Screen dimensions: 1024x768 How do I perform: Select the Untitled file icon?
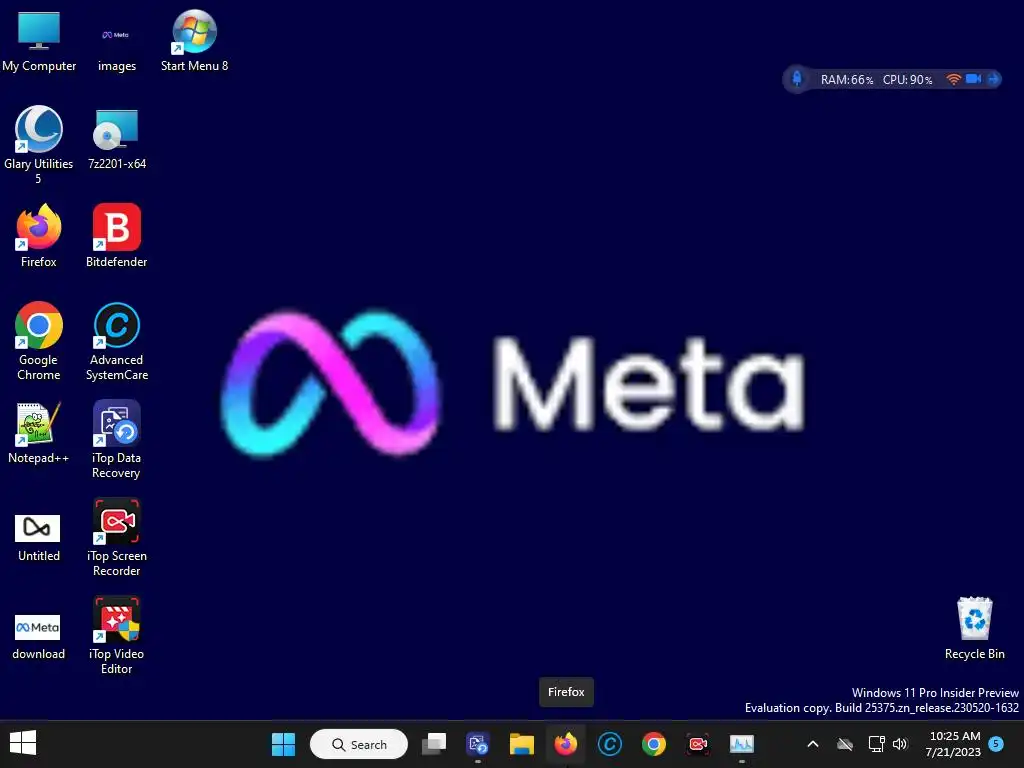39,537
